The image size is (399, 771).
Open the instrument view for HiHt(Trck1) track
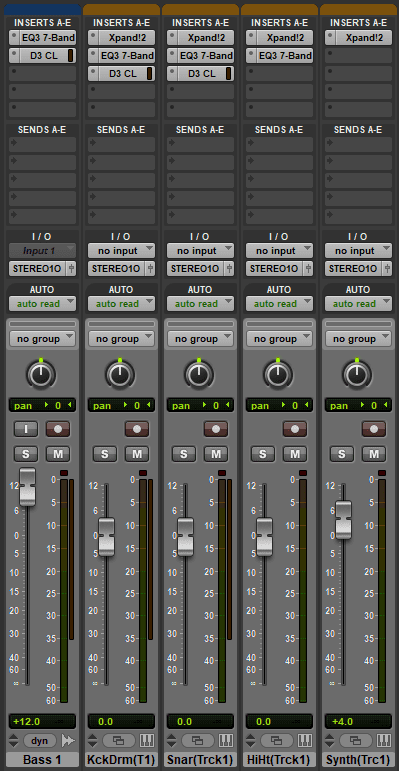pos(306,740)
